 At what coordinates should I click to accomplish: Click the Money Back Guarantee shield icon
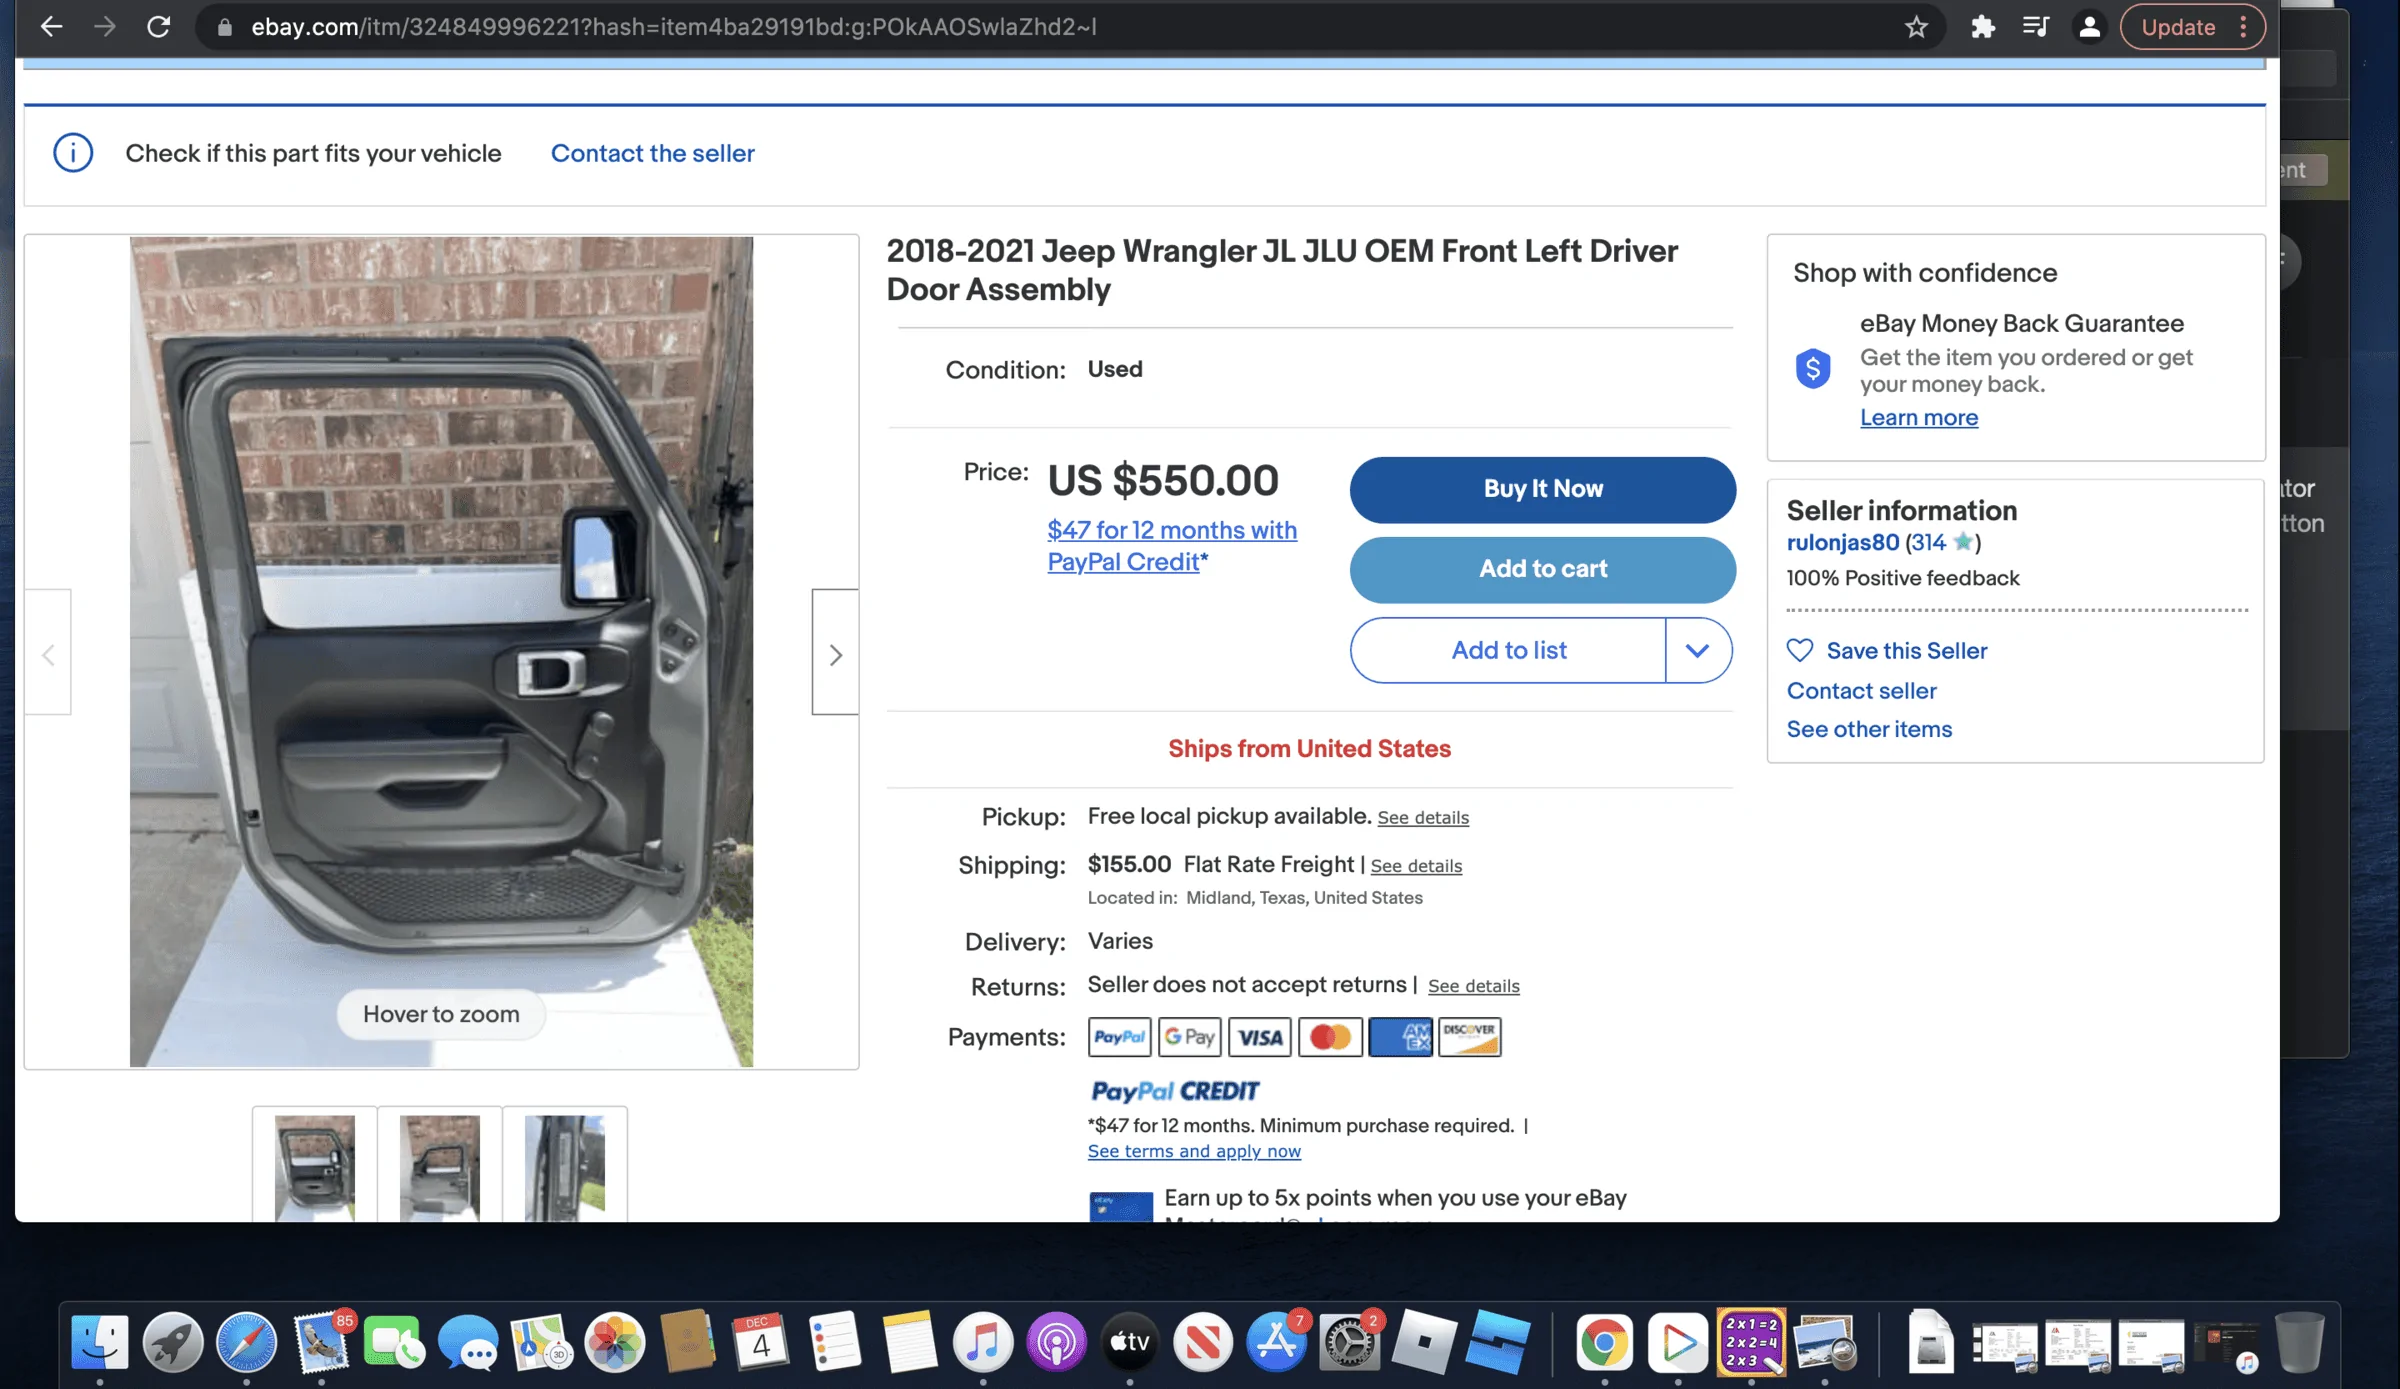point(1812,369)
